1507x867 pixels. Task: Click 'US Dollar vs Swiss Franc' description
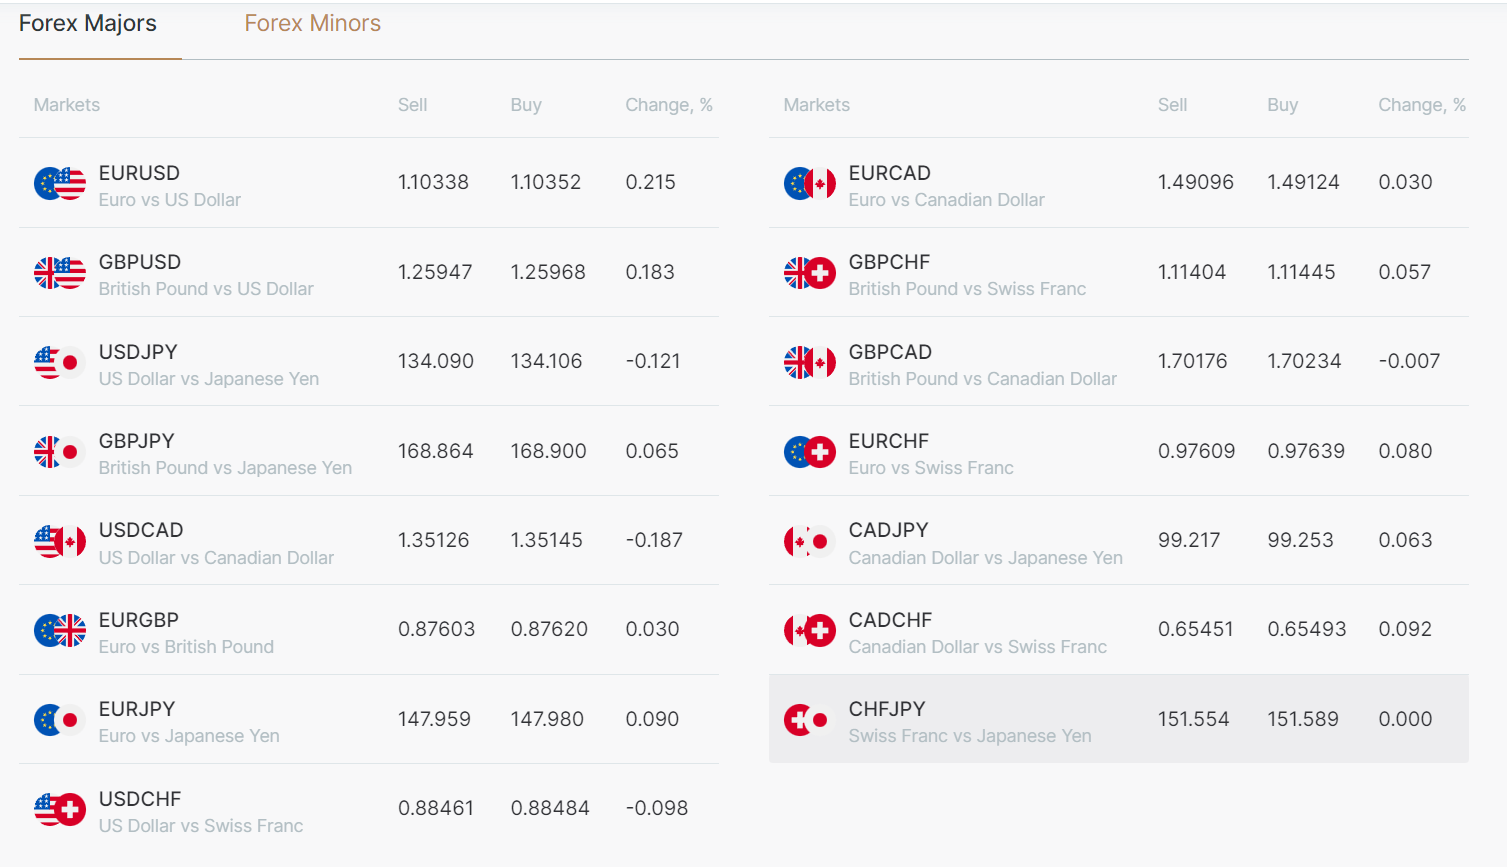click(x=201, y=826)
